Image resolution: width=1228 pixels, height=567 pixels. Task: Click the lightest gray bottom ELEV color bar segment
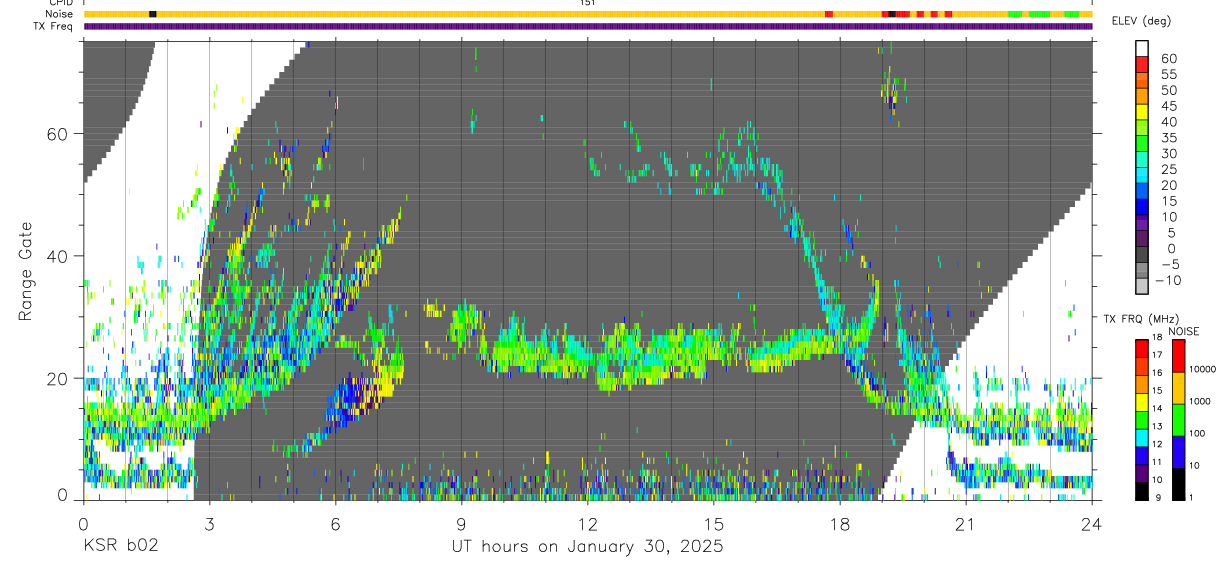coord(1142,287)
